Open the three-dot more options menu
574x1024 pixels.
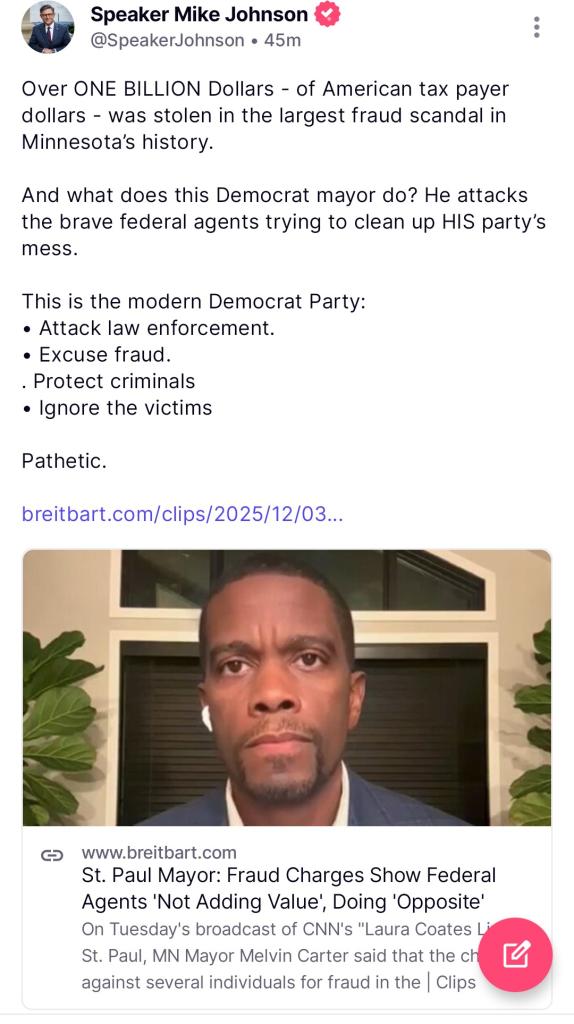click(536, 27)
